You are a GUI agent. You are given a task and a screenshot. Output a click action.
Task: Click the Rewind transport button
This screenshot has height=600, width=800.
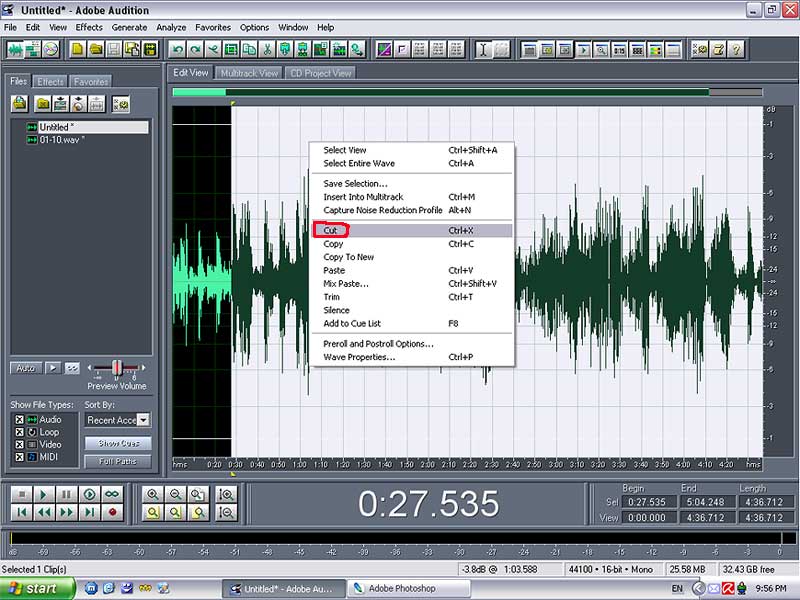[44, 512]
